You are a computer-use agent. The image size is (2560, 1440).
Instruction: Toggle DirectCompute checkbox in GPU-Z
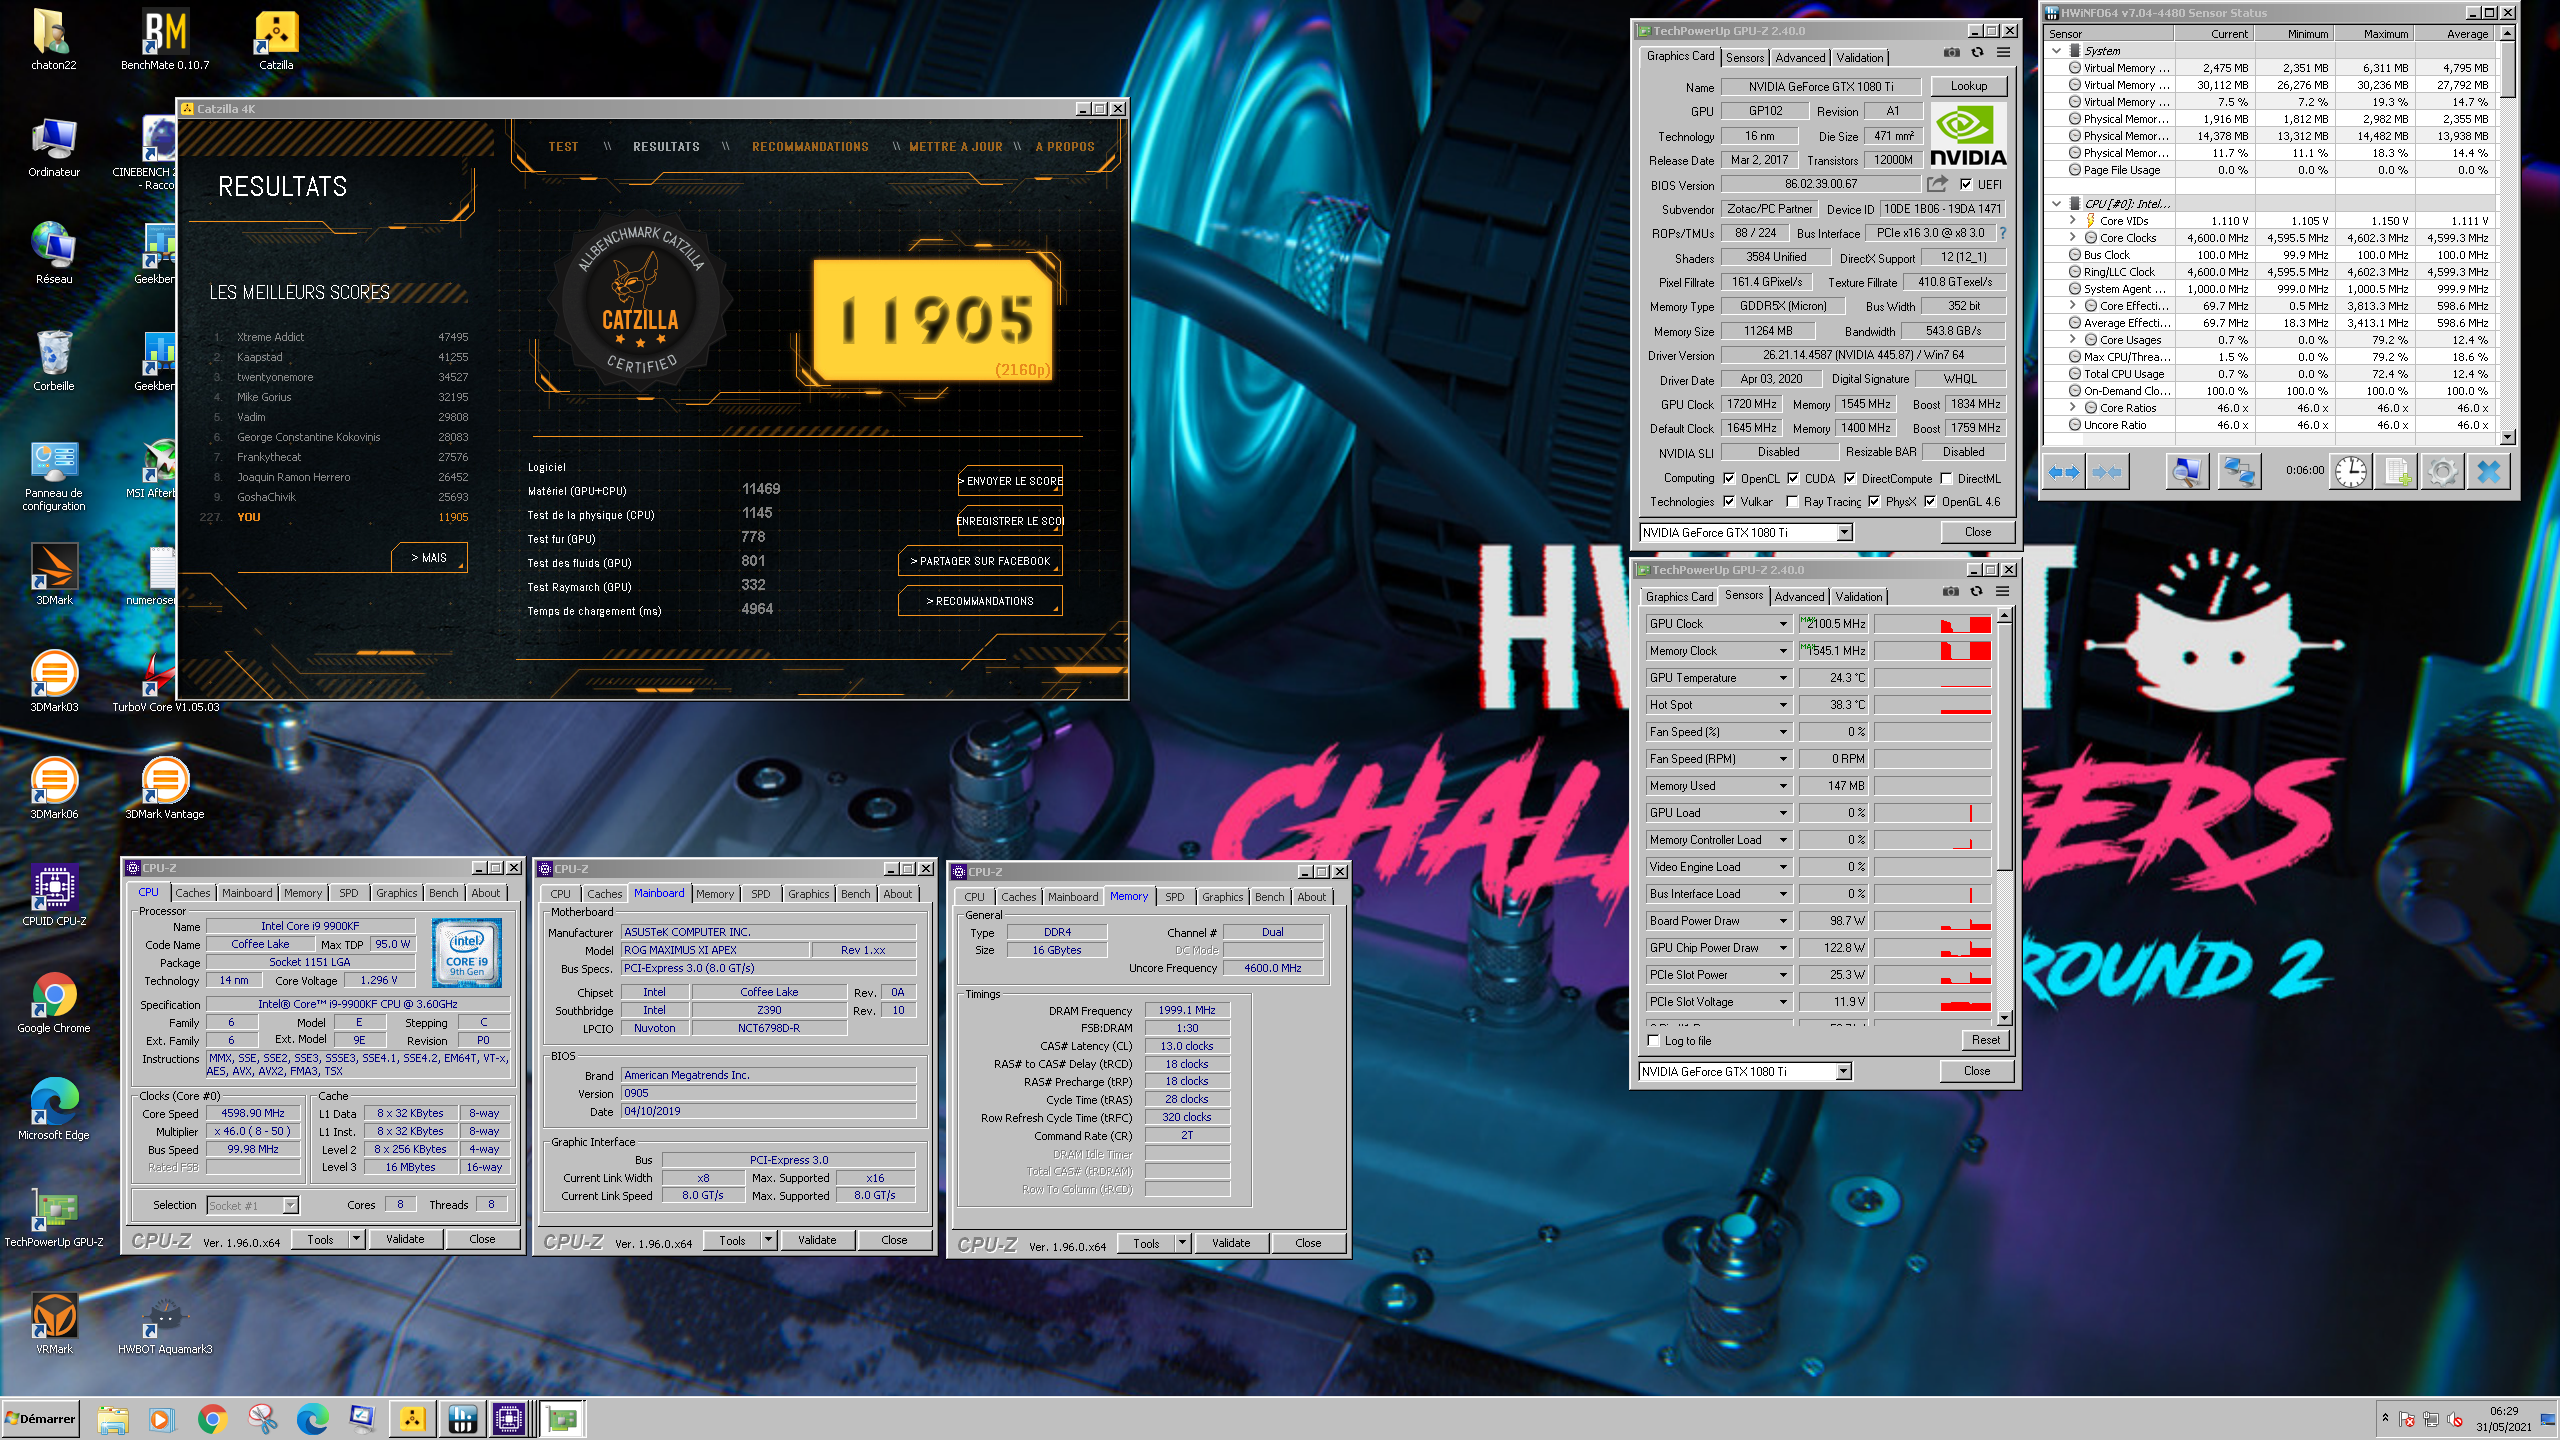click(x=1850, y=478)
